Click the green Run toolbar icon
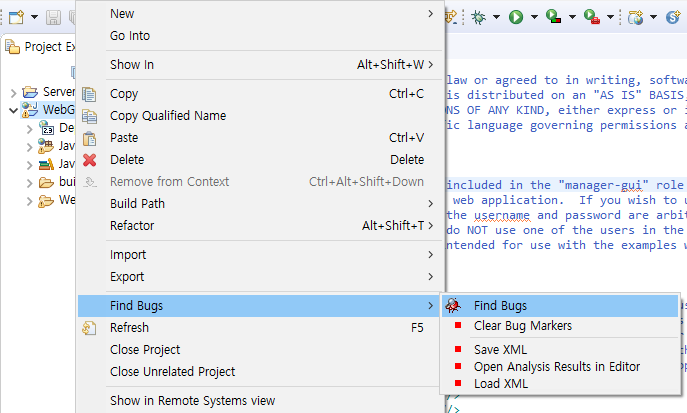The image size is (687, 413). tap(516, 17)
